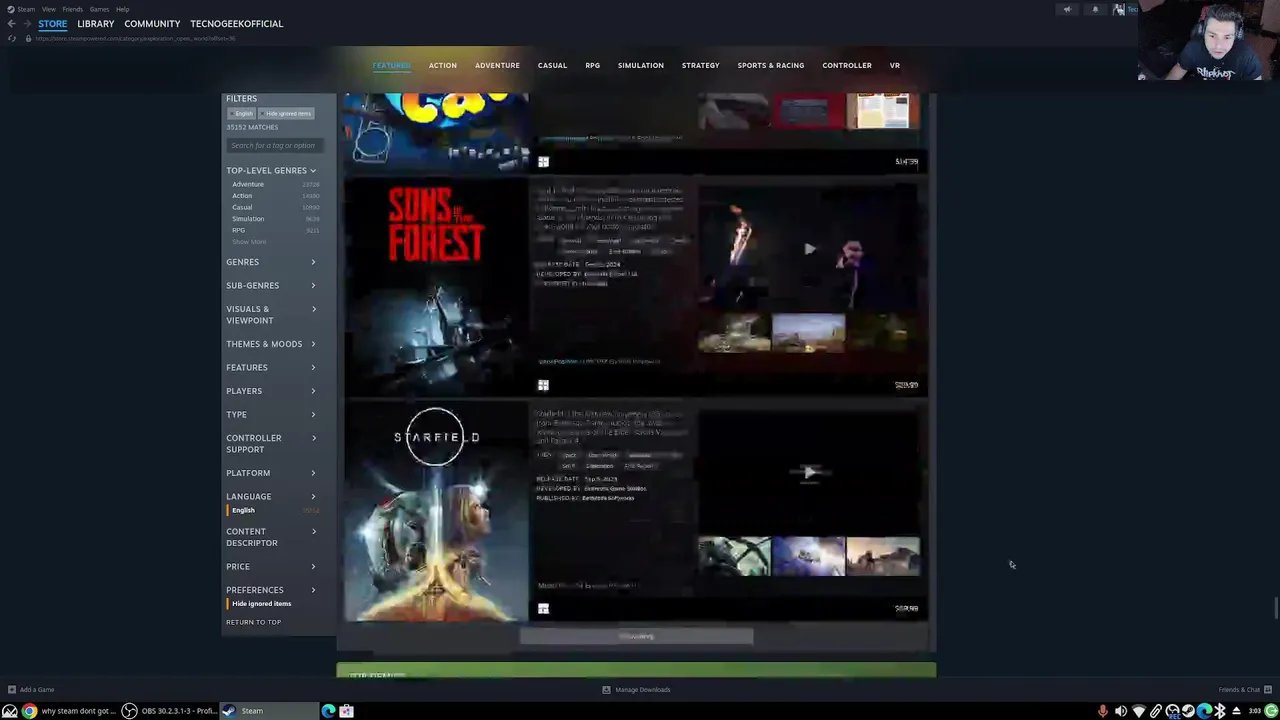Expand the Type filter section
Screen dimensions: 1280x720
[271, 414]
